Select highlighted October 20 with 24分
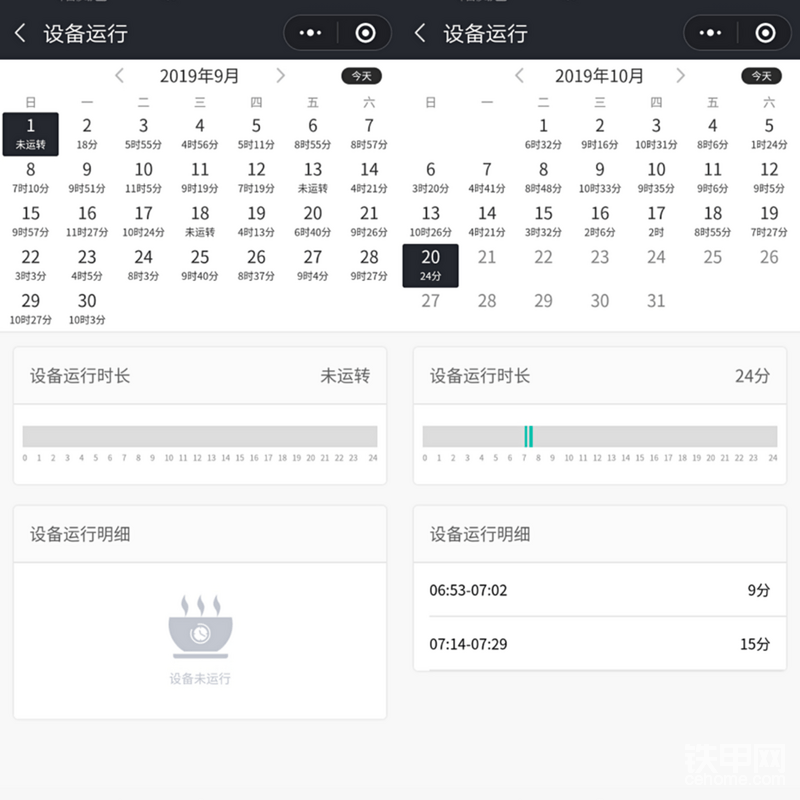Image resolution: width=800 pixels, height=800 pixels. tap(431, 266)
